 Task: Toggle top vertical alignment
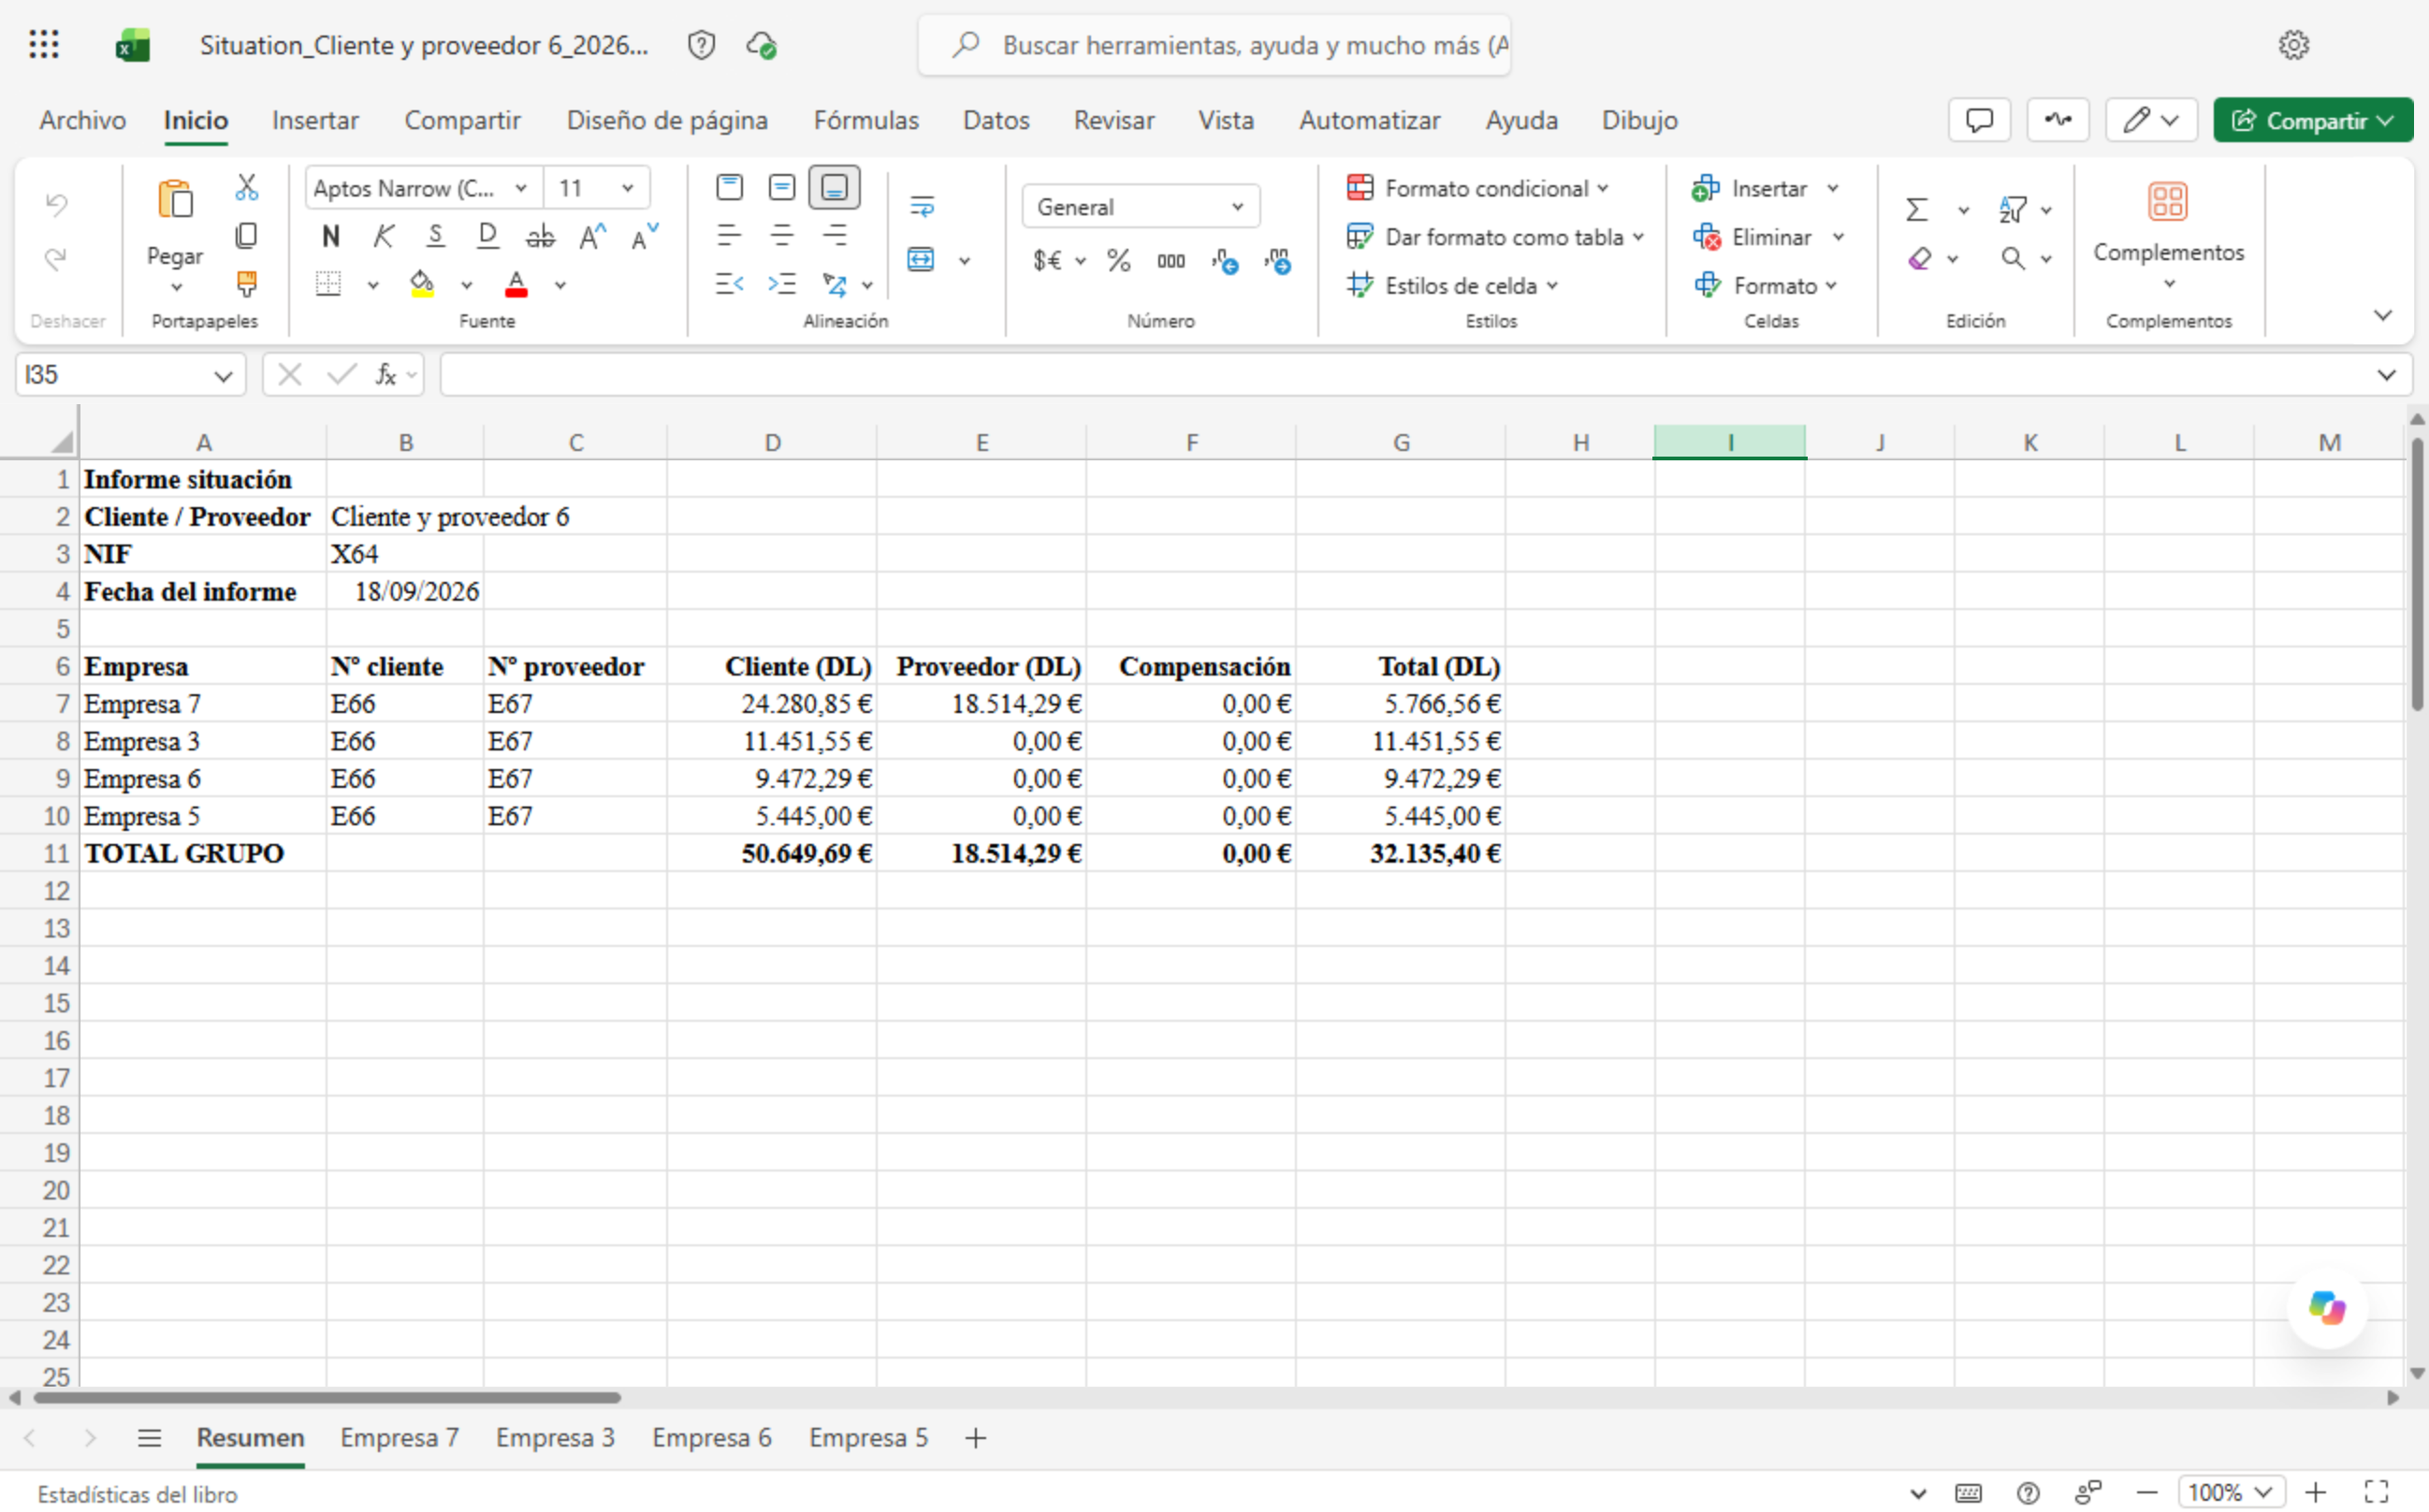pyautogui.click(x=730, y=187)
